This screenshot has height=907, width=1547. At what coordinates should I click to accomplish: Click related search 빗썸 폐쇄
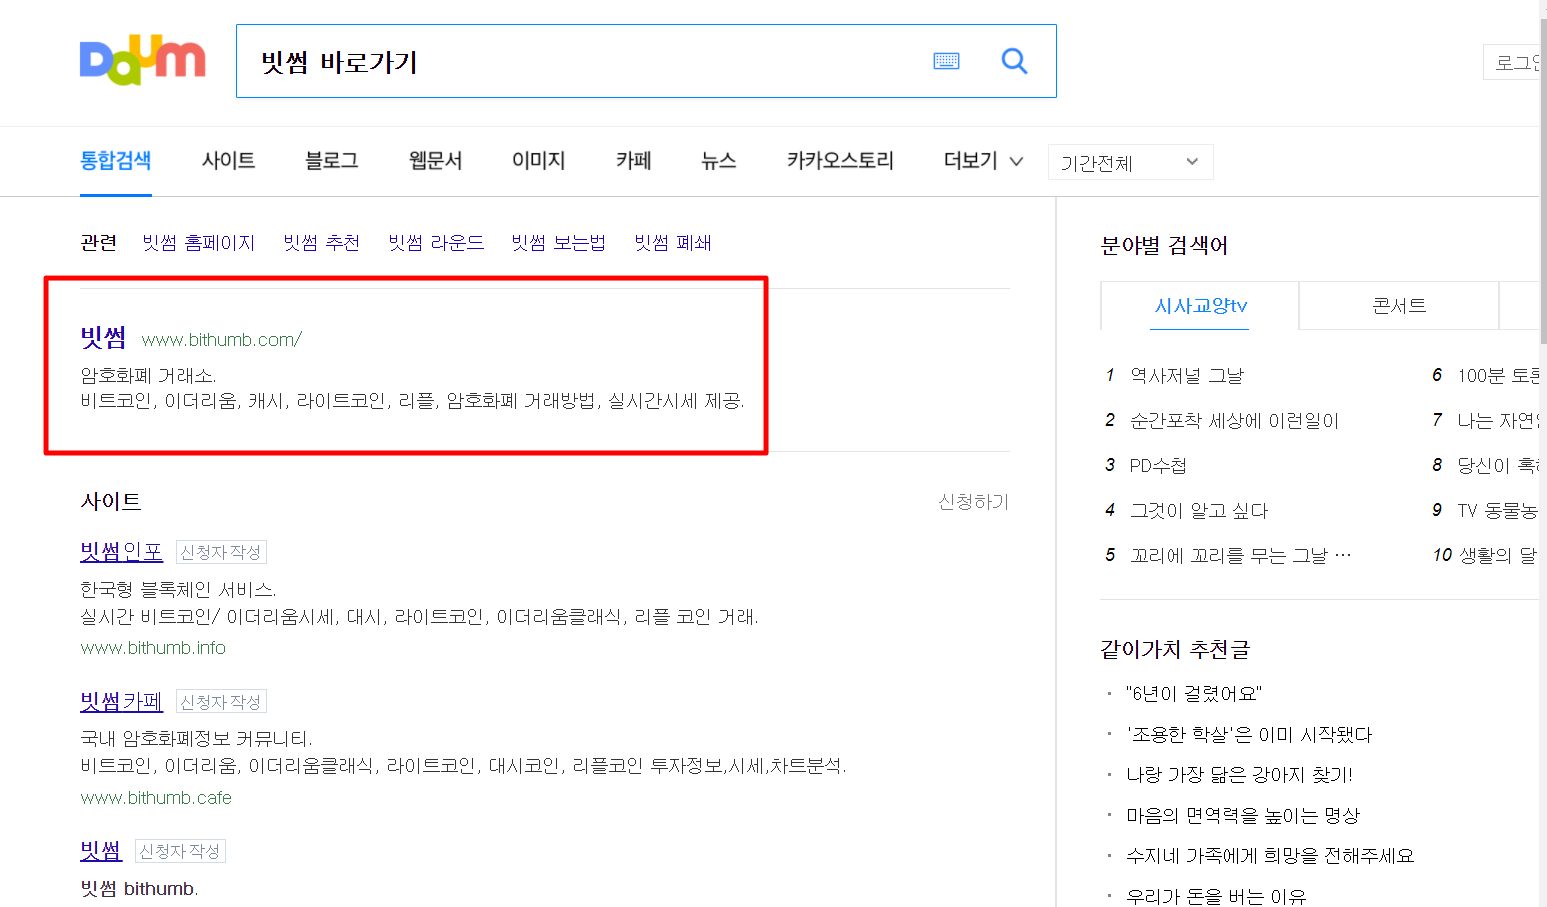pos(672,243)
